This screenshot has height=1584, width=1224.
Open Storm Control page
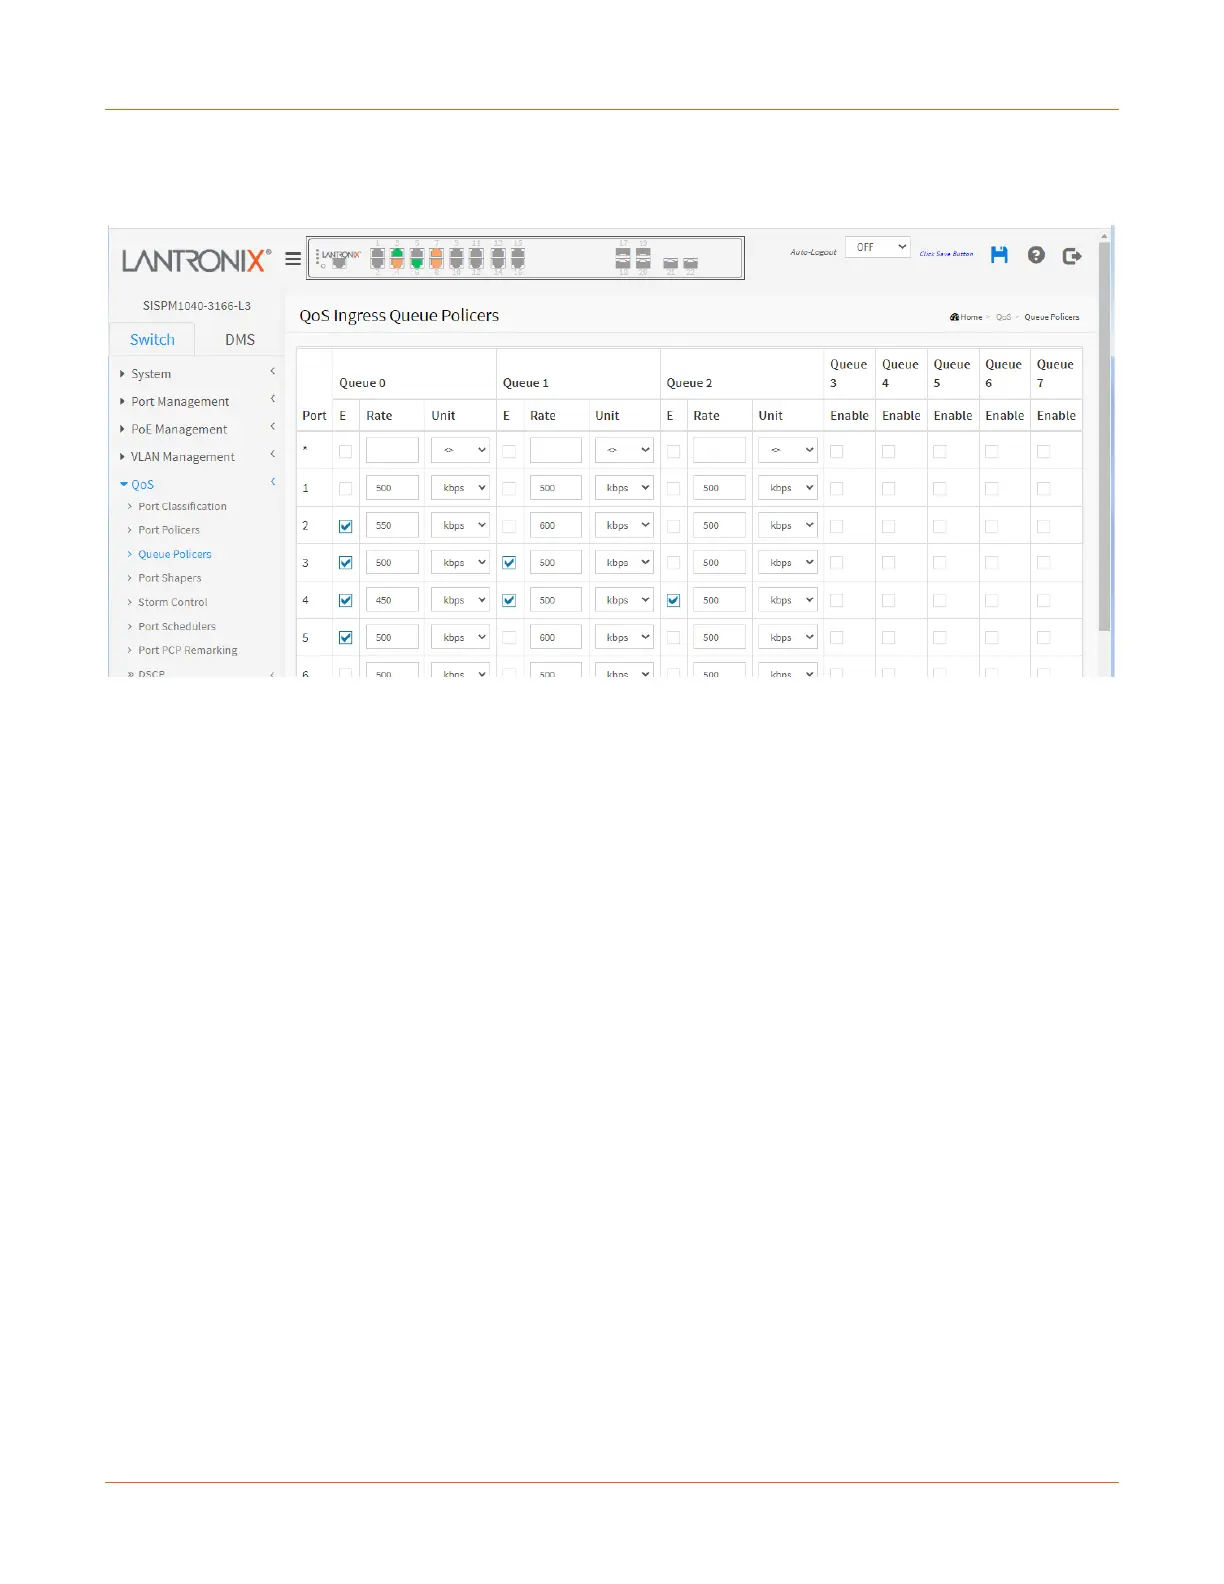pos(173,602)
